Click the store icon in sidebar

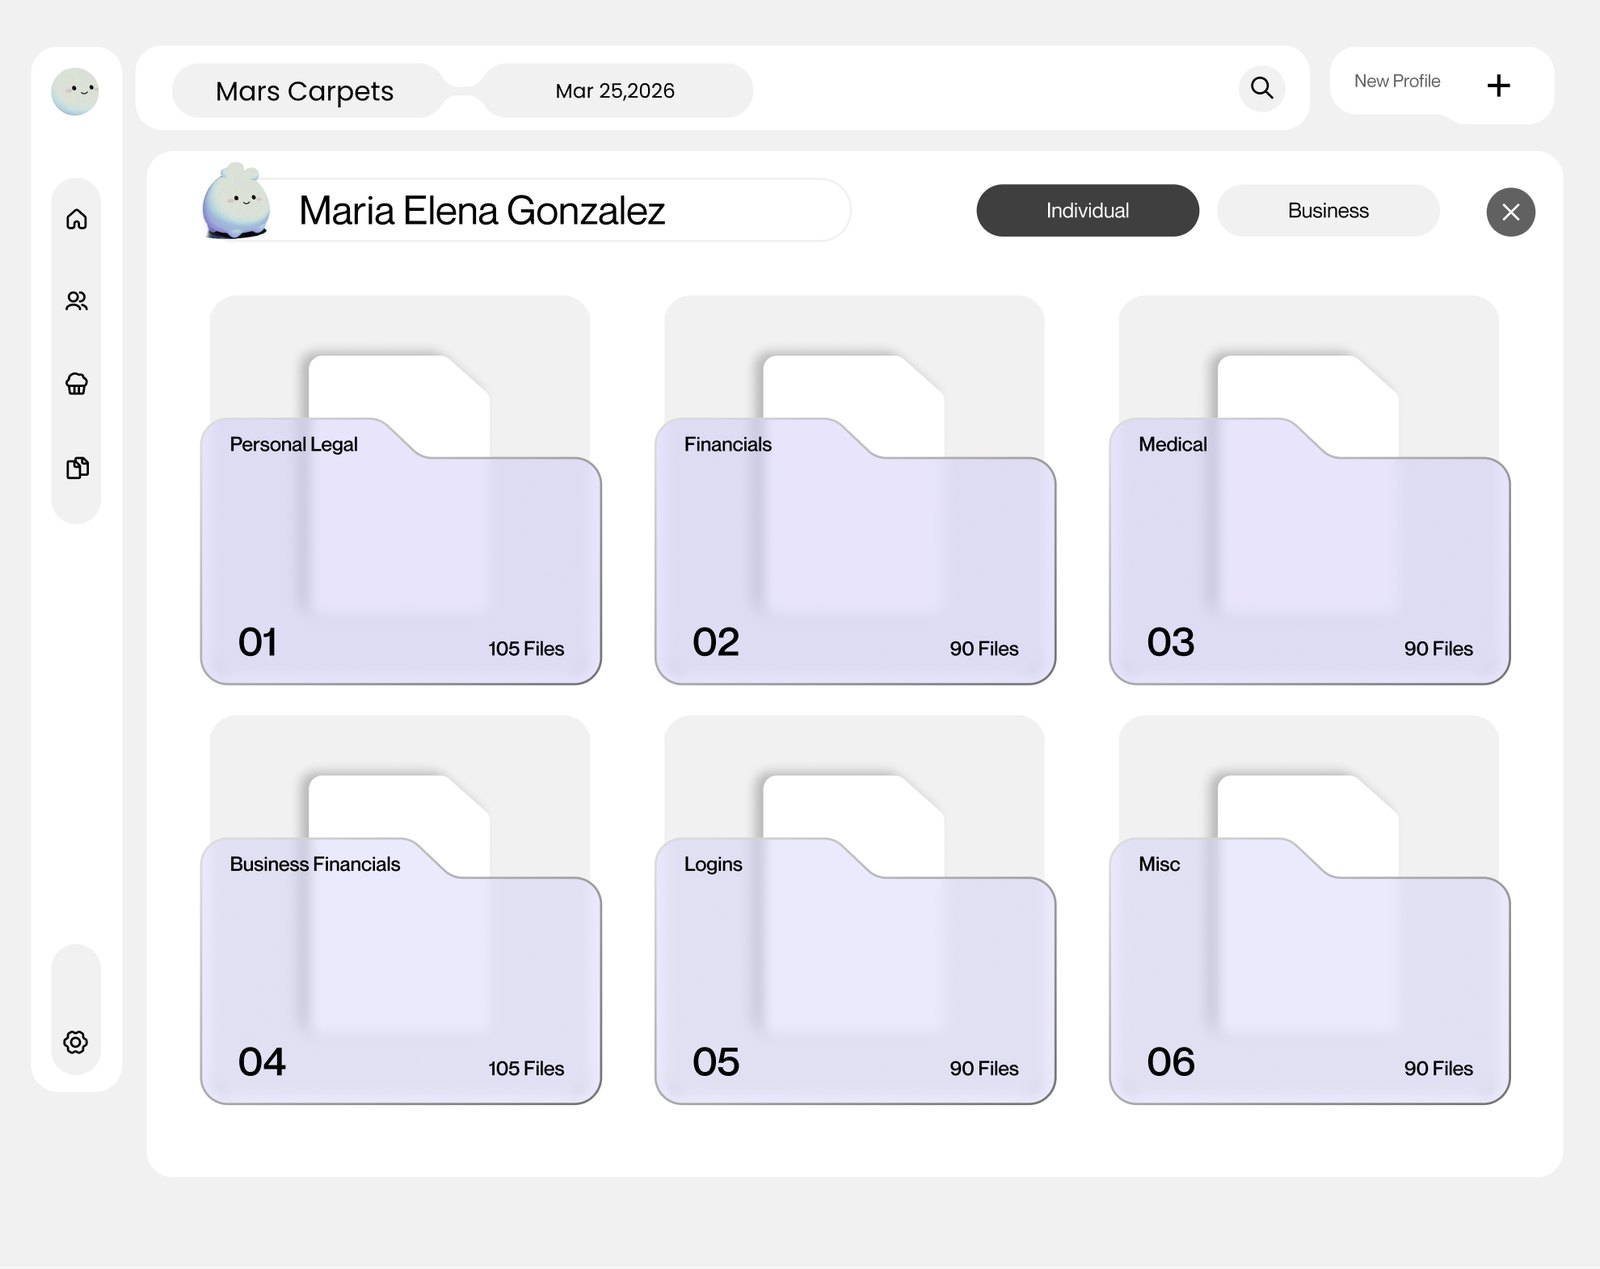(x=77, y=384)
